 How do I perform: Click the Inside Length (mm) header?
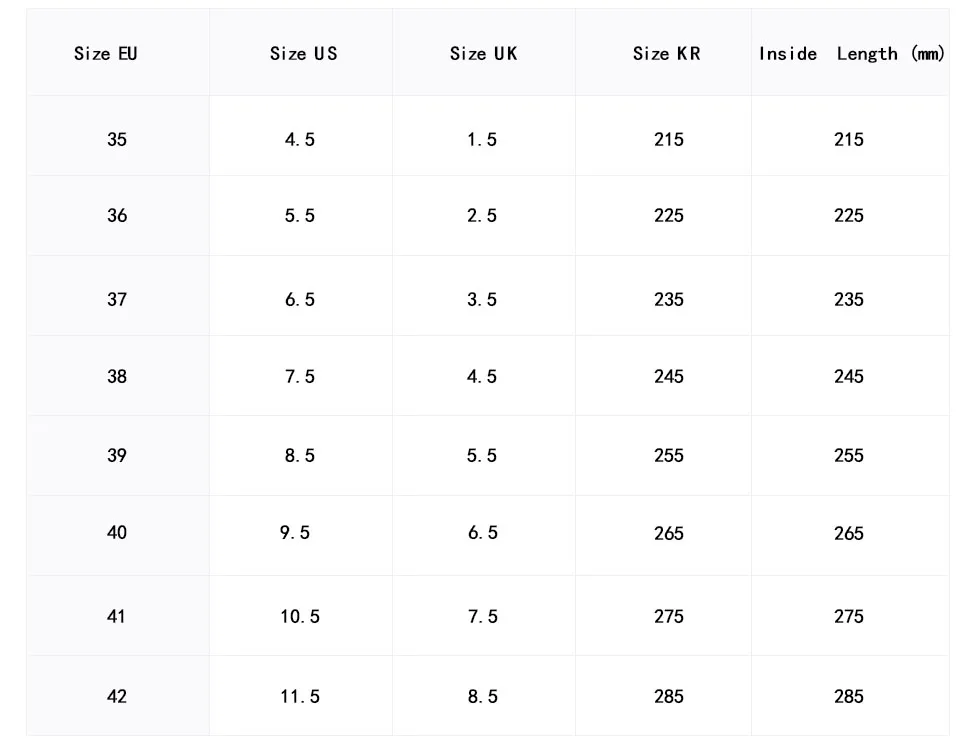[x=851, y=54]
